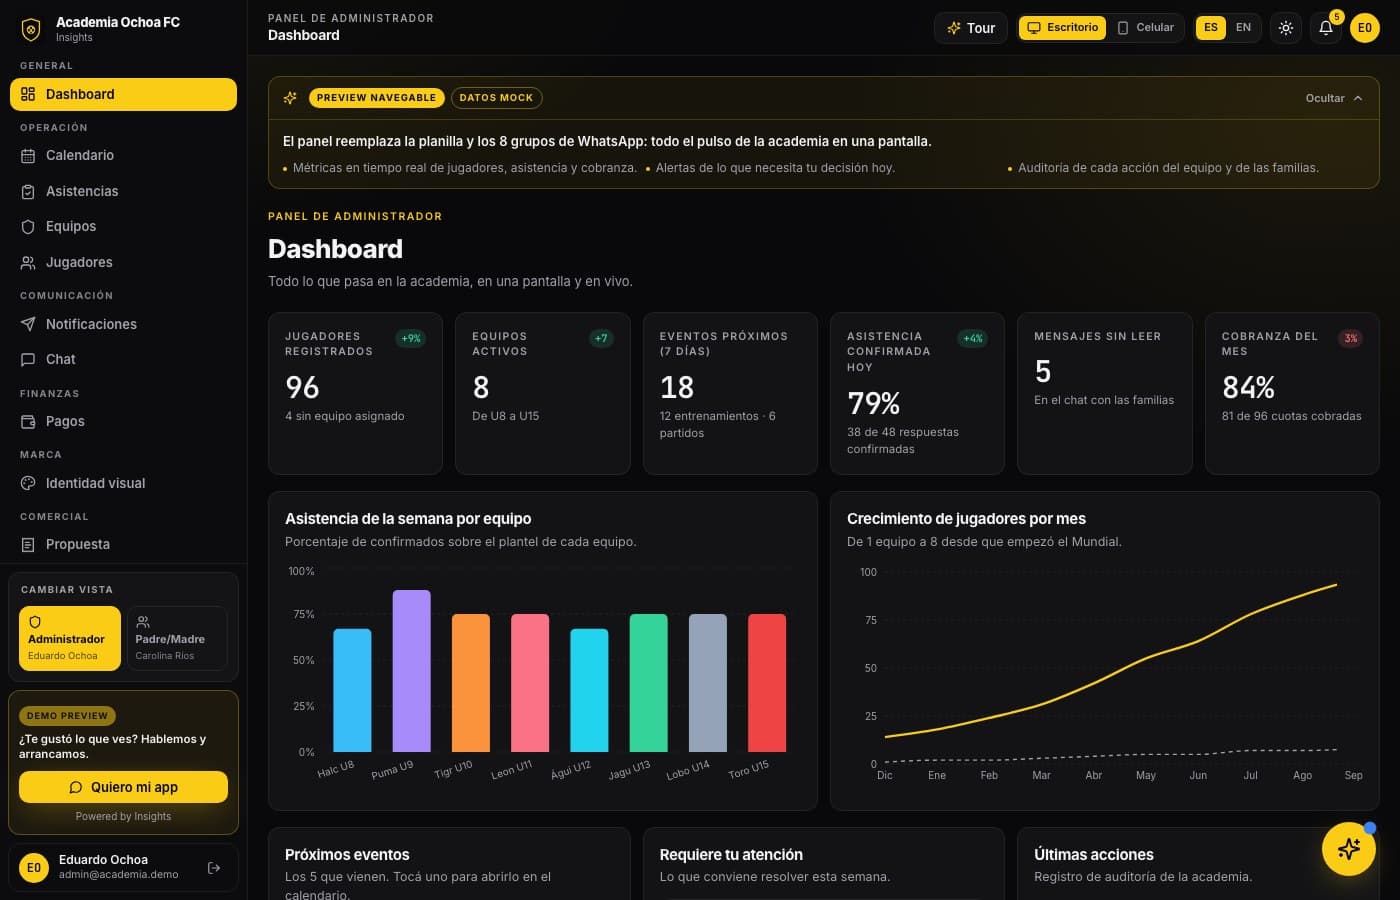Click the Calendario calendar icon
Image resolution: width=1400 pixels, height=900 pixels.
pyautogui.click(x=28, y=156)
